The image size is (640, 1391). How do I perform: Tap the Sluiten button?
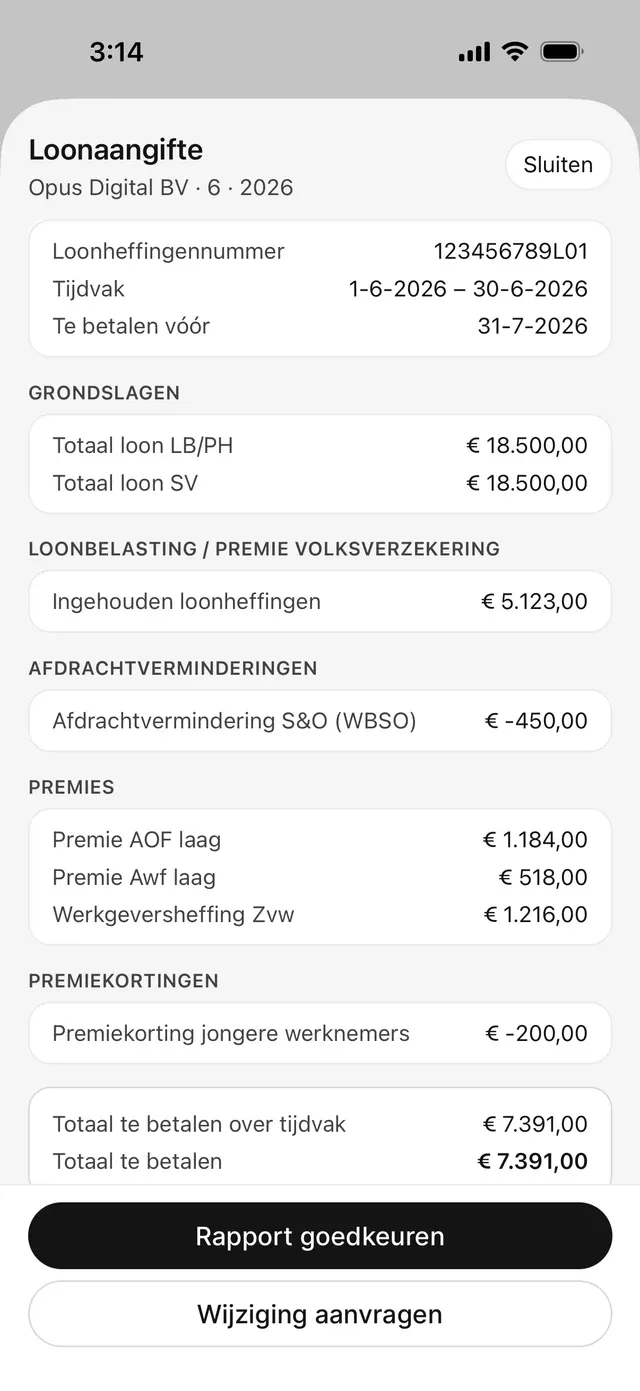pos(558,165)
